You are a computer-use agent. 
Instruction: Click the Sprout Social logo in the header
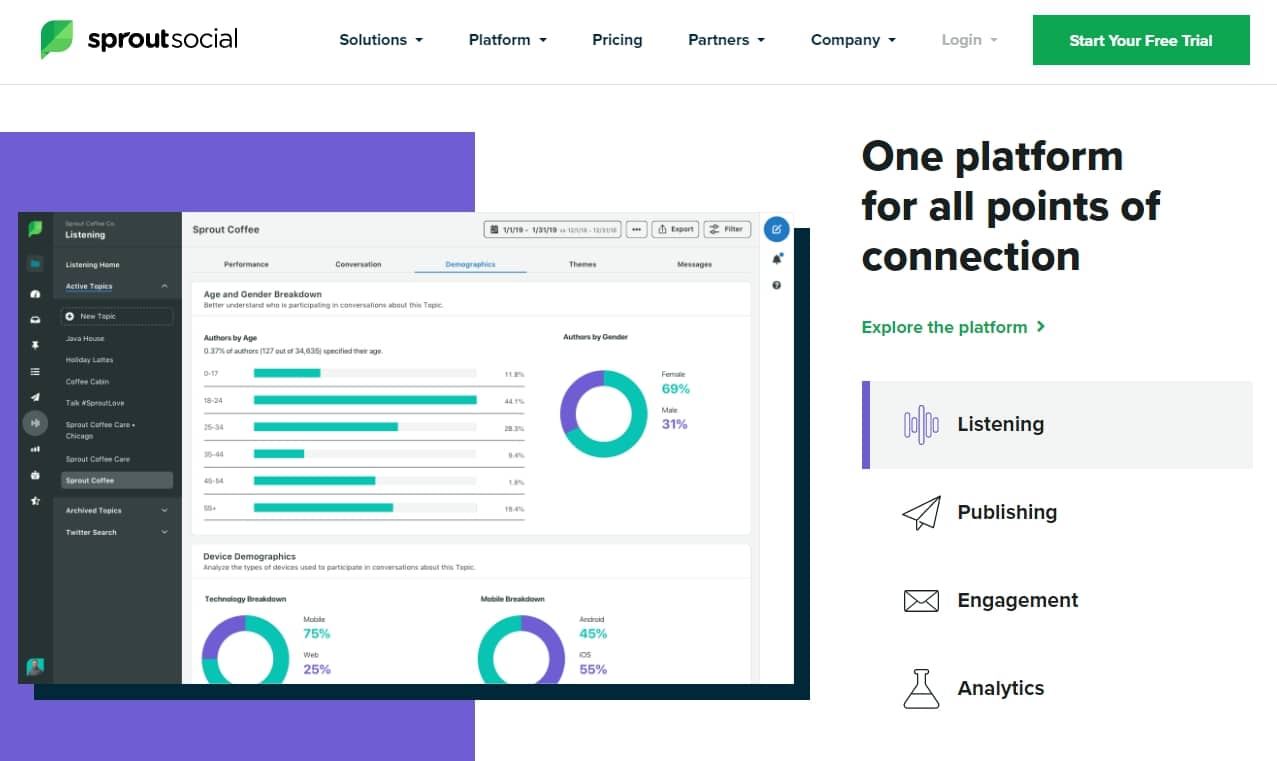(x=139, y=40)
